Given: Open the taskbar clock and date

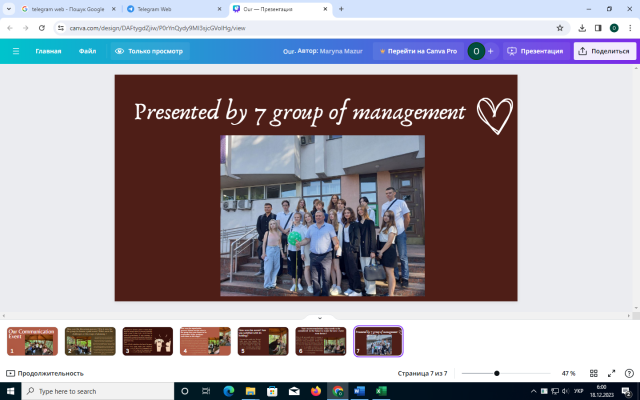Looking at the screenshot, I should point(602,391).
